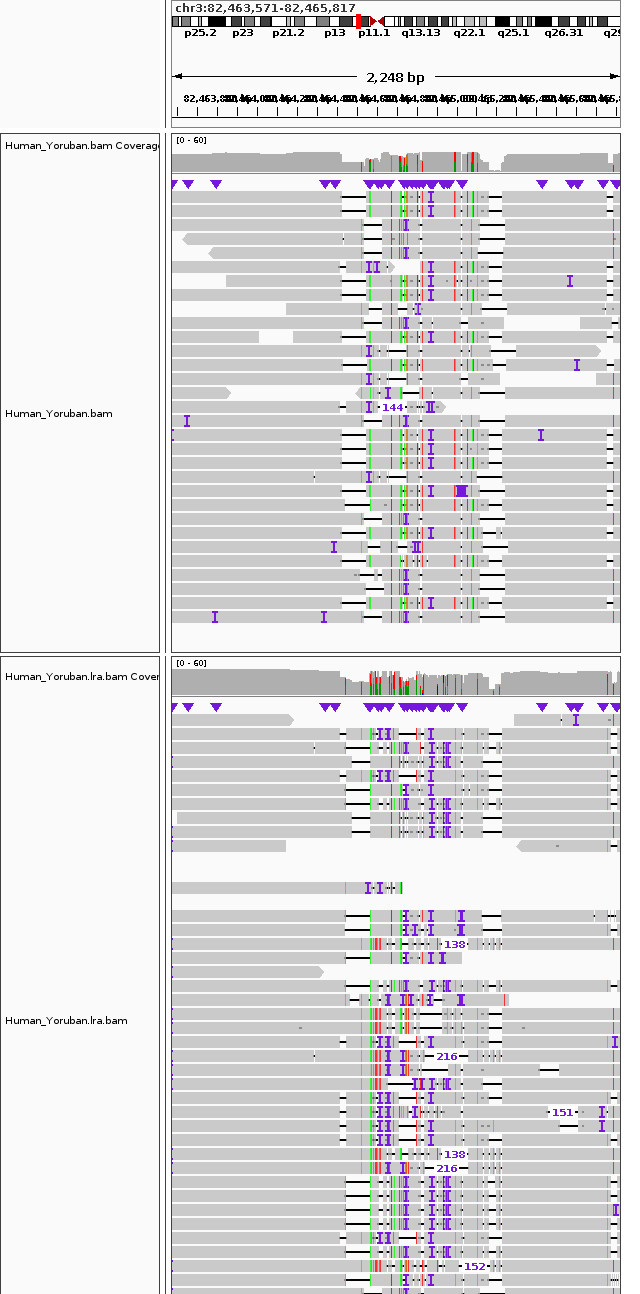Click the 151 insertion label
640x1294 pixels.
click(x=562, y=1112)
